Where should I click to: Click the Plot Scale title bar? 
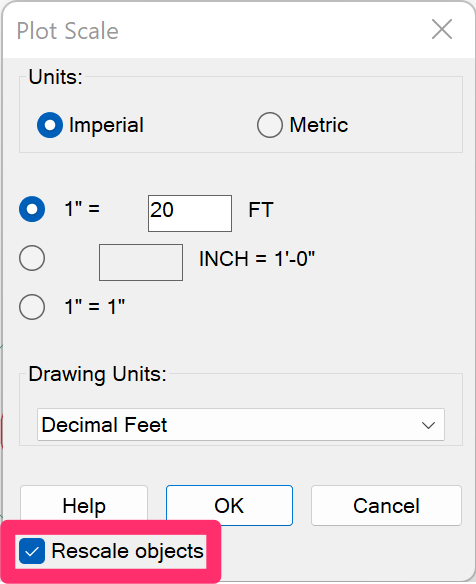[216, 30]
